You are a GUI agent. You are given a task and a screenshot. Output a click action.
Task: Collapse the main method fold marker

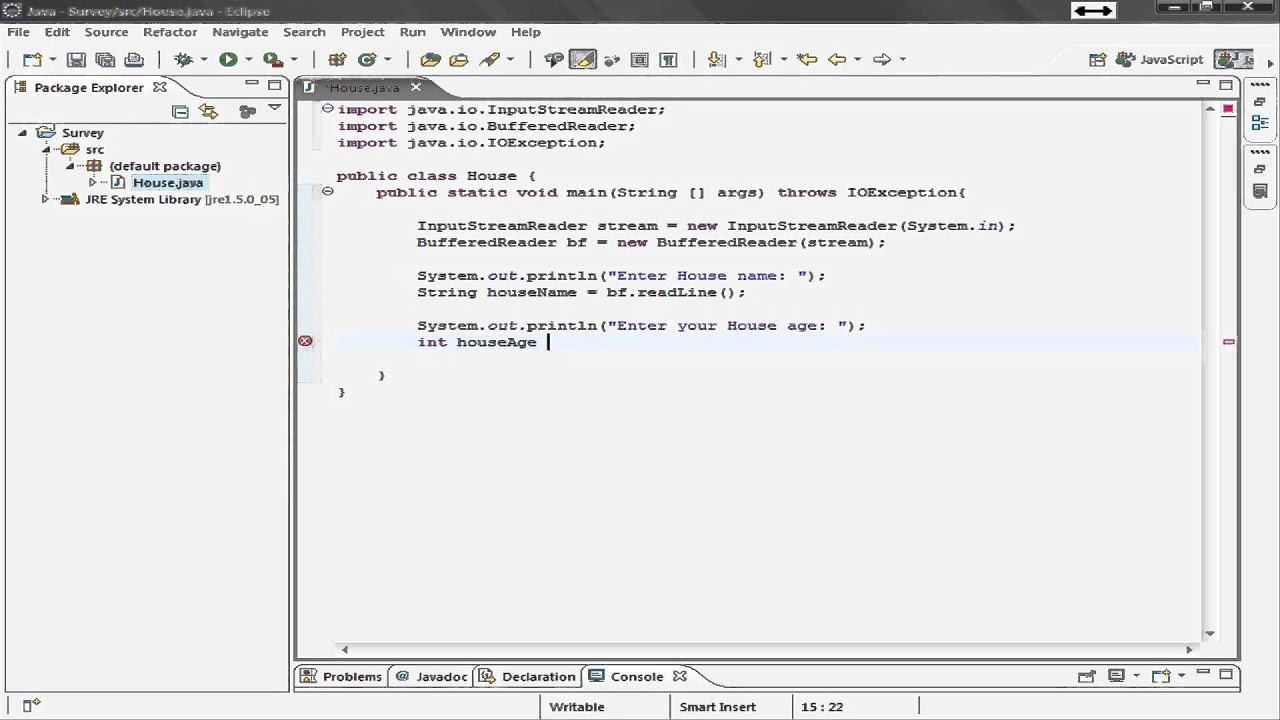click(327, 192)
